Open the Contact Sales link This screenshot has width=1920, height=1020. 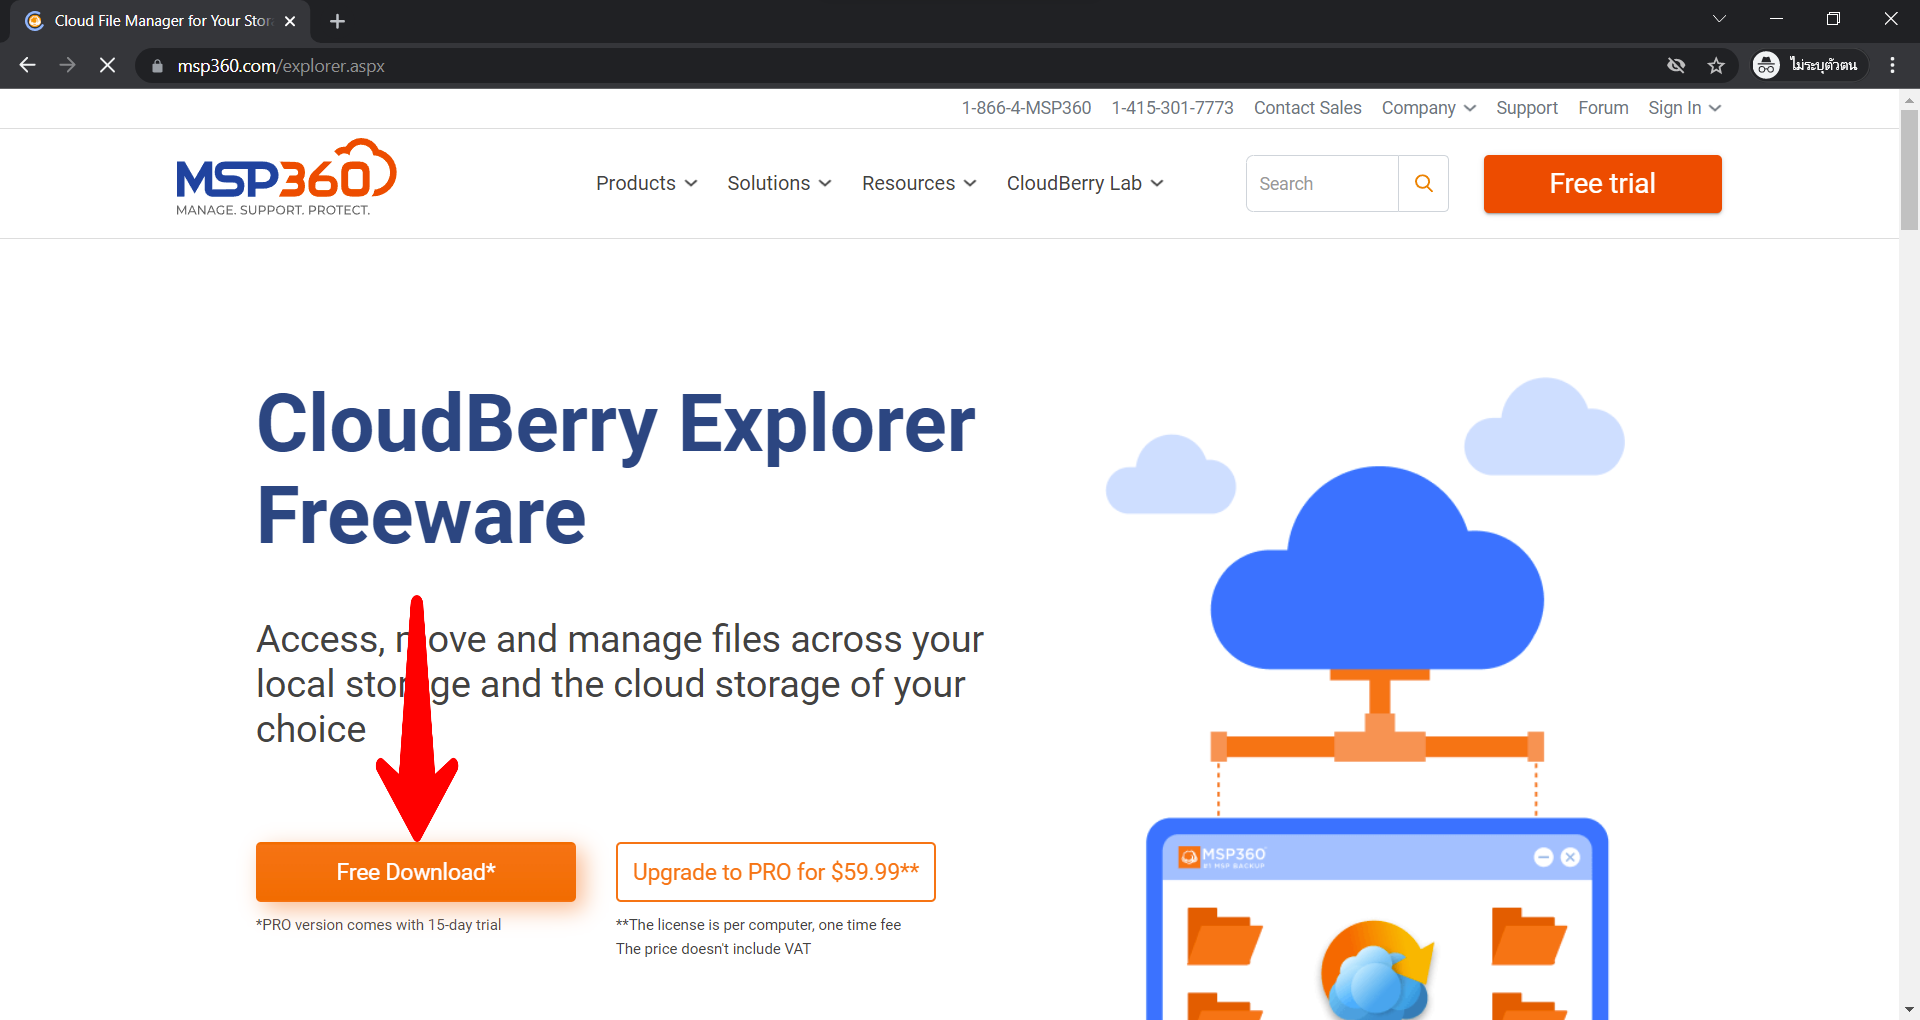(1307, 108)
